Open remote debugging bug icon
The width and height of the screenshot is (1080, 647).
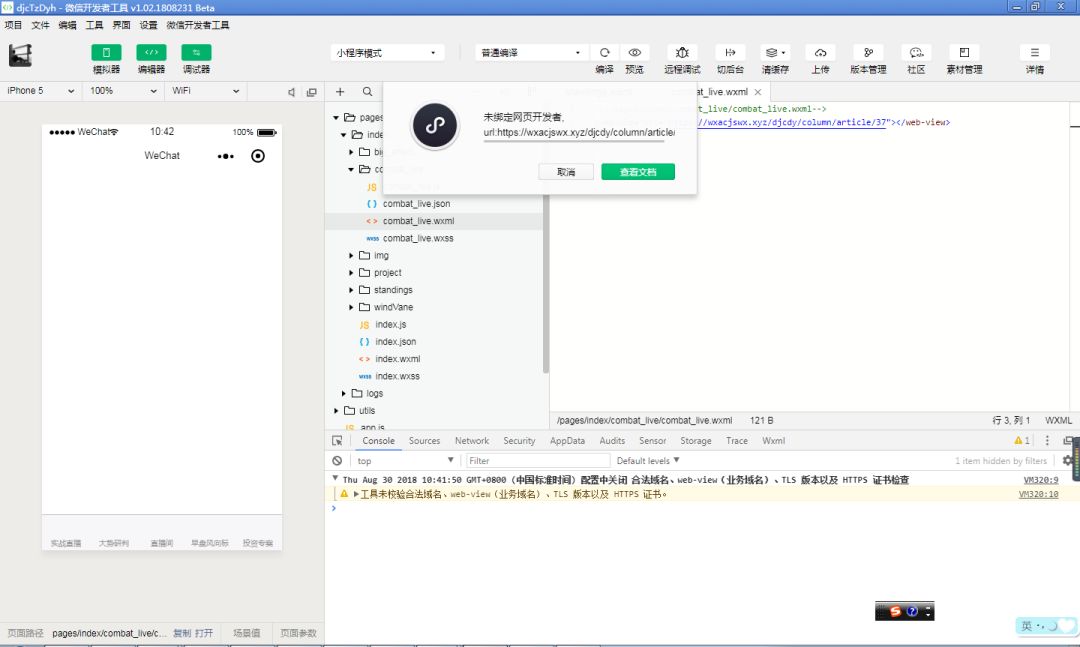click(x=682, y=52)
